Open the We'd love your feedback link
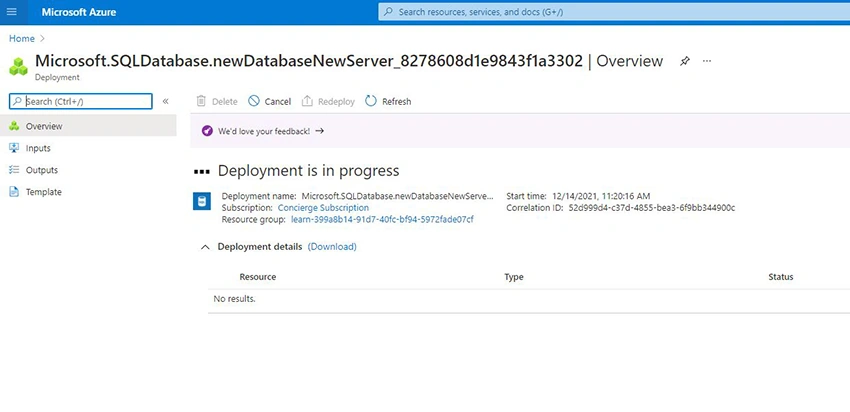 pyautogui.click(x=264, y=131)
